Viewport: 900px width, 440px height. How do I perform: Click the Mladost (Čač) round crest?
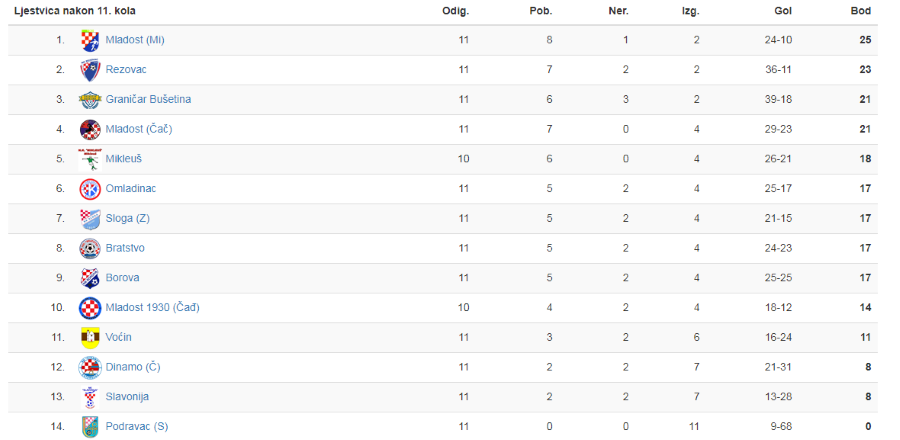click(90, 130)
